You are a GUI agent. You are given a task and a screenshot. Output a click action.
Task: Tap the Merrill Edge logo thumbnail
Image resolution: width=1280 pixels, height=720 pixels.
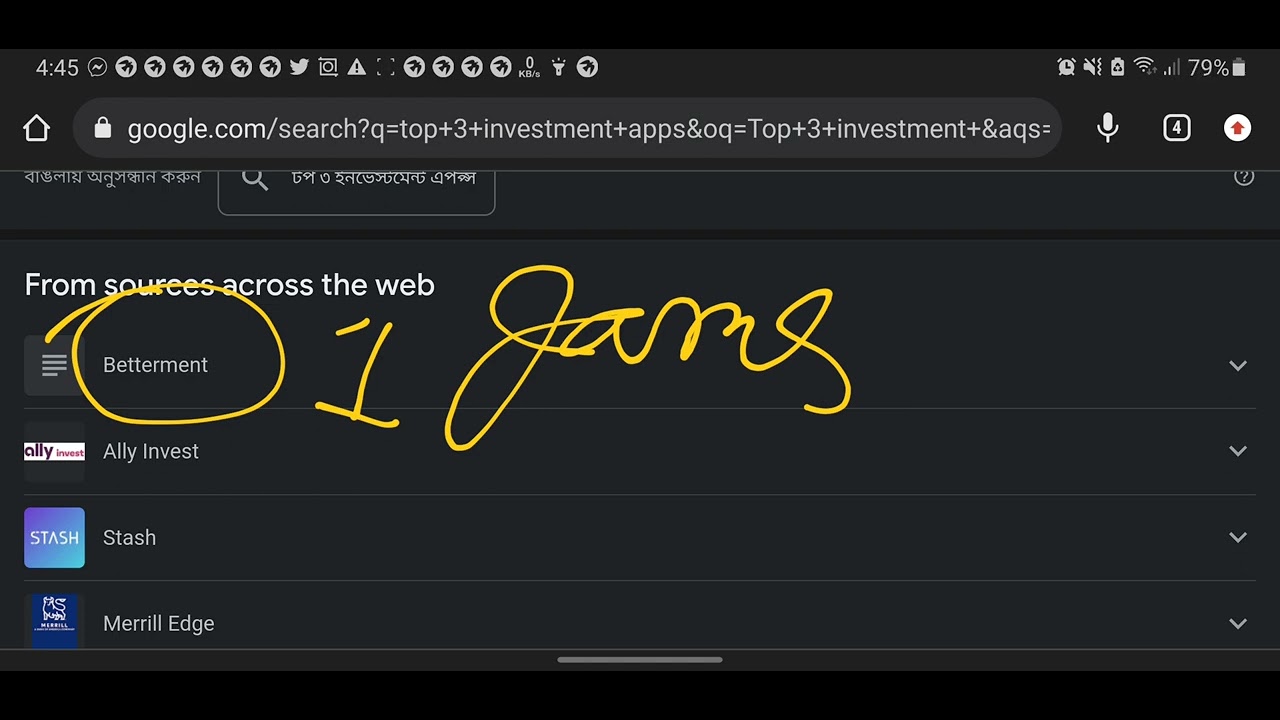(x=54, y=621)
